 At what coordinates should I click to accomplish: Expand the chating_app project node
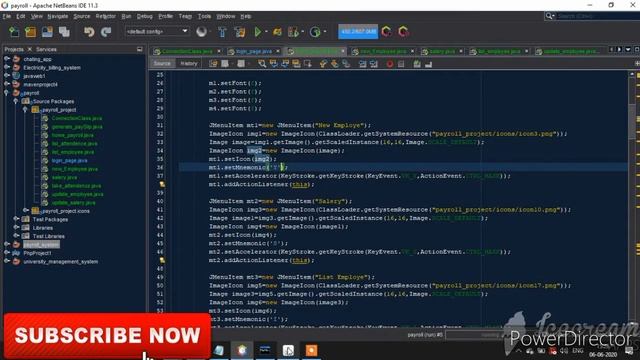7,59
